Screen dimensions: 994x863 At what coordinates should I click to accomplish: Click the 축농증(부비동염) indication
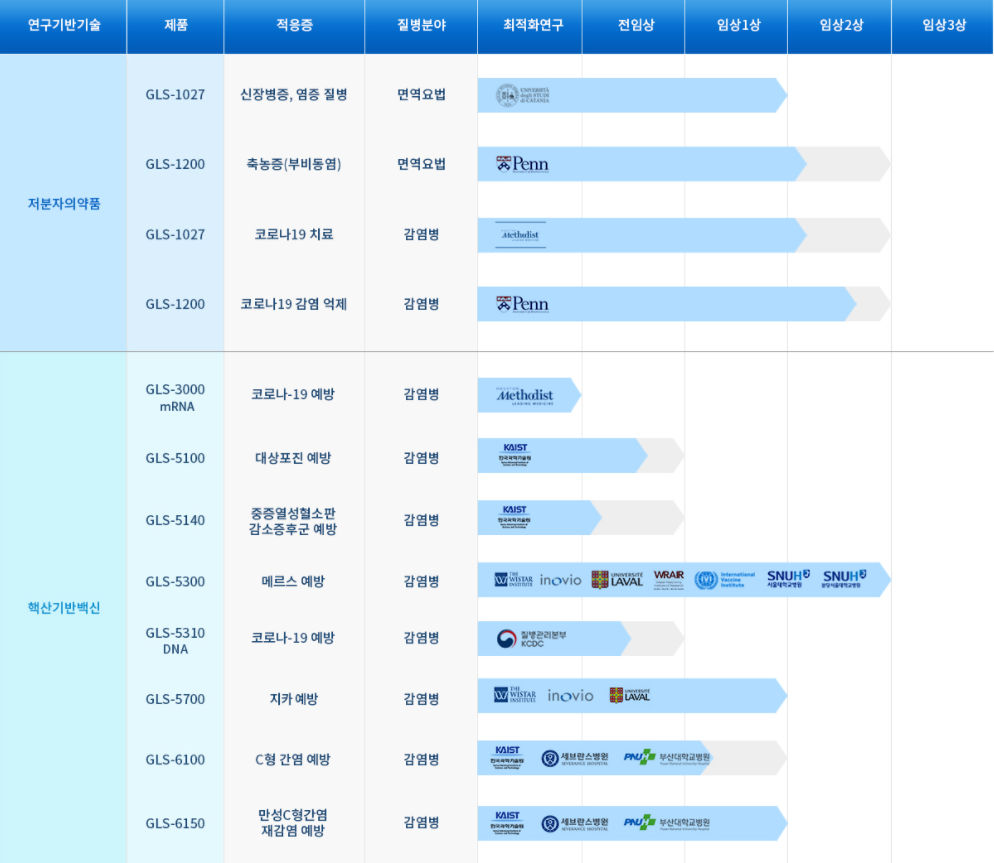[x=294, y=164]
